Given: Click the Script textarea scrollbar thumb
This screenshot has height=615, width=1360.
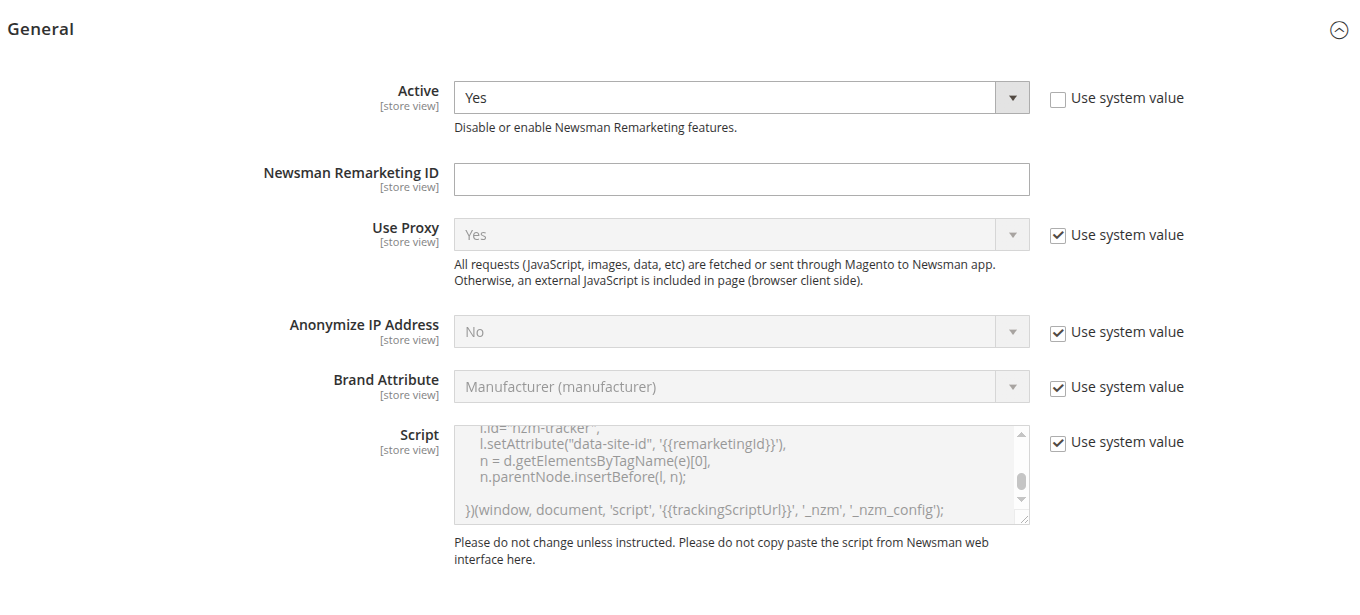Looking at the screenshot, I should (x=1021, y=481).
